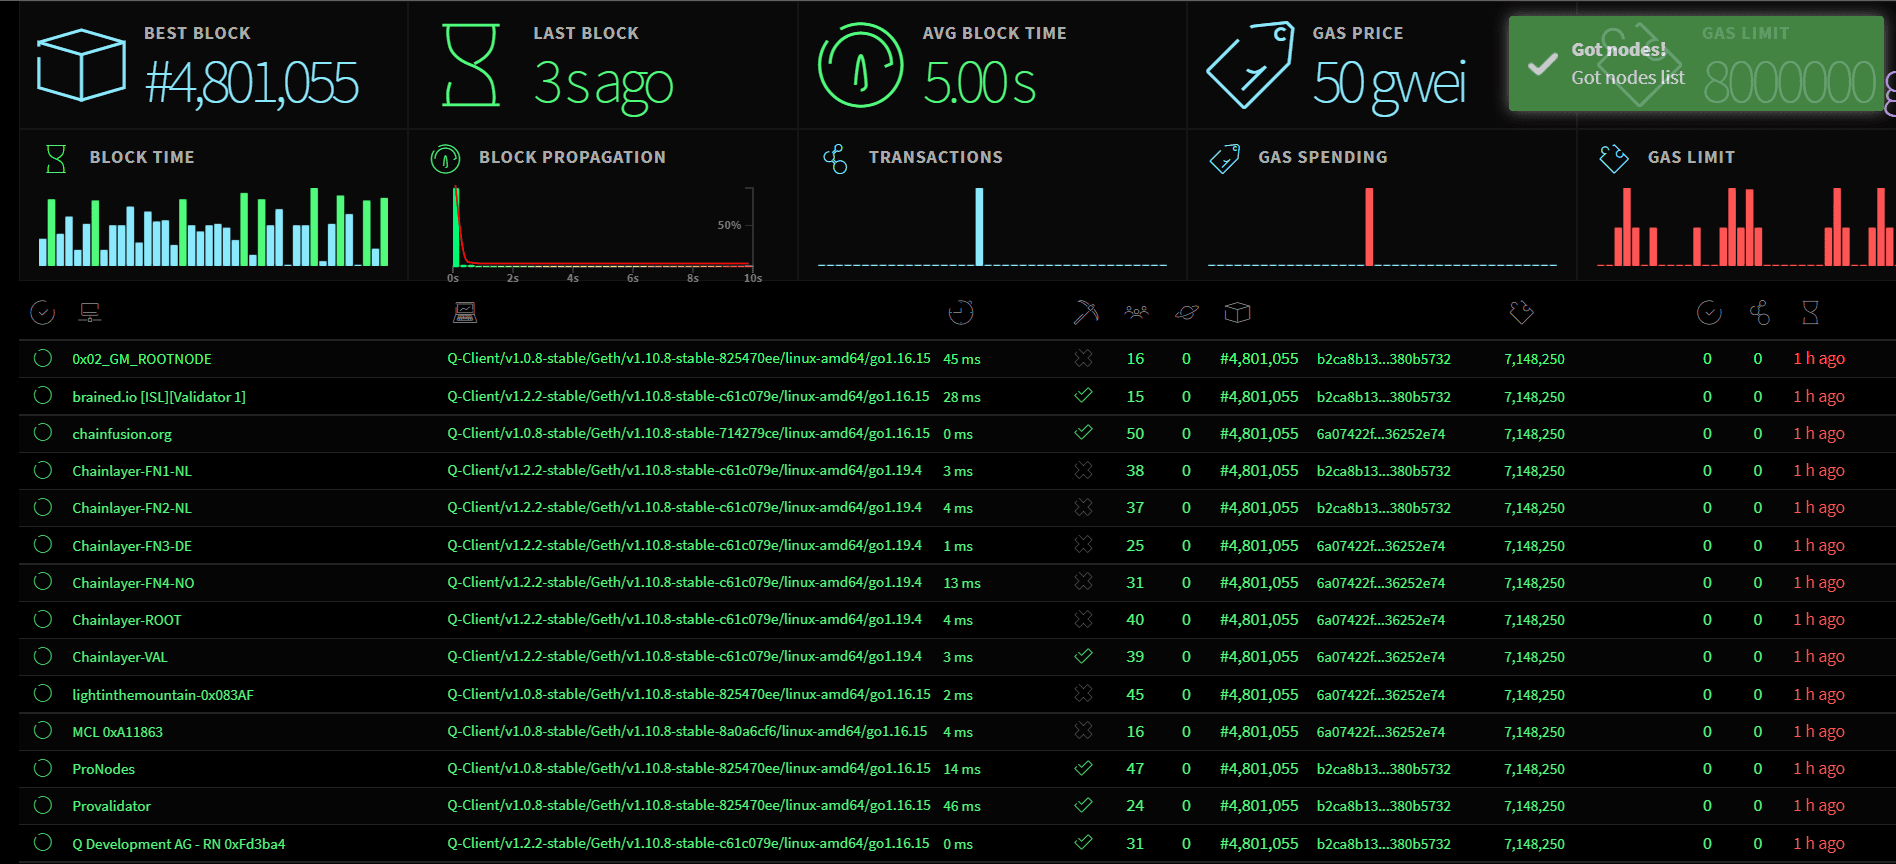
Task: Click the Block Propagation gauge icon
Action: point(445,159)
